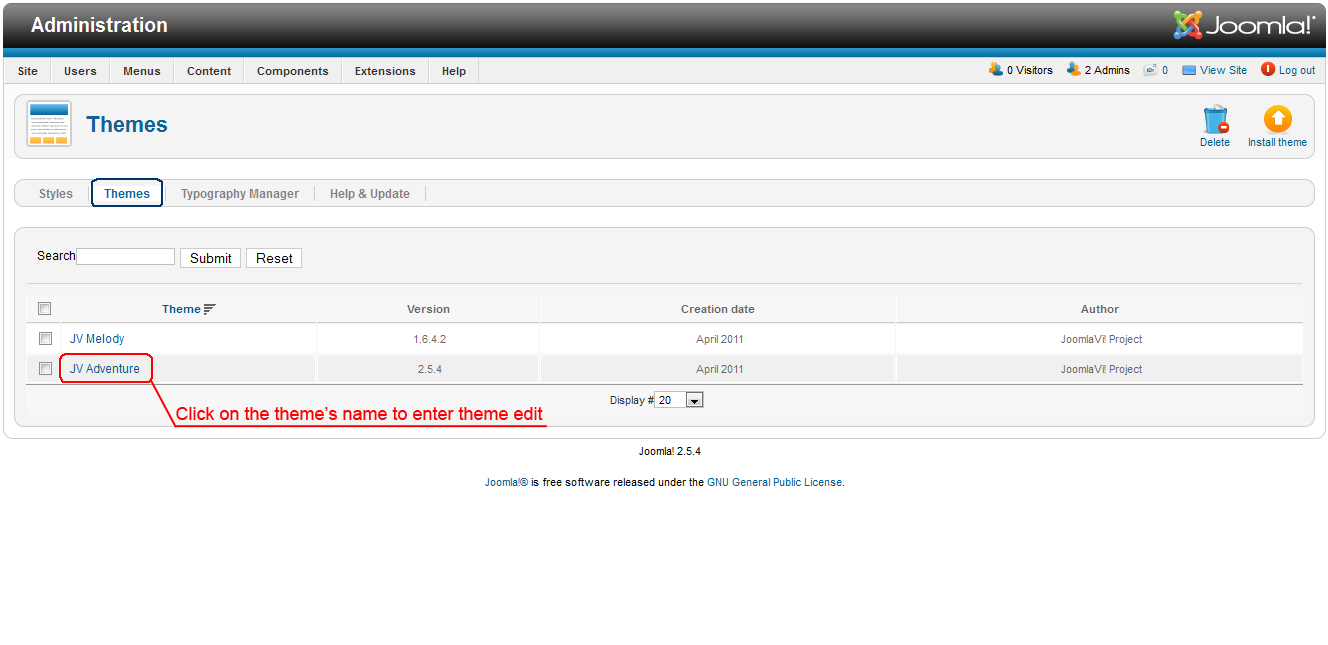The width and height of the screenshot is (1328, 645).
Task: Click the Submit search button
Action: 211,258
